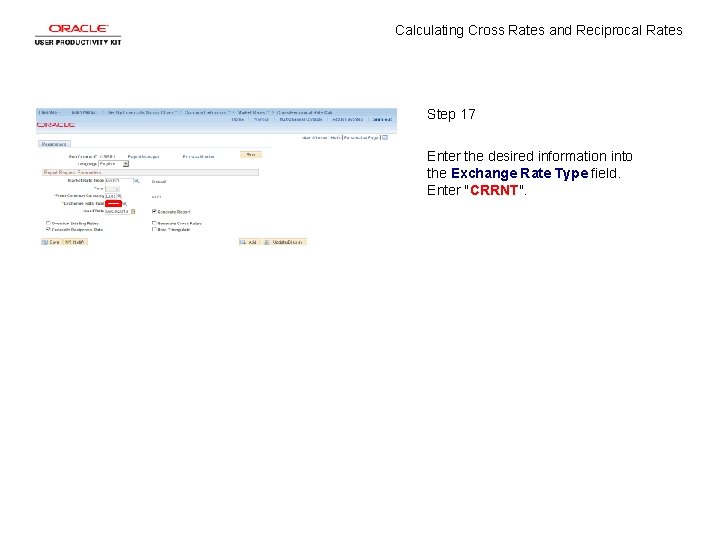Open the Main Menu
Viewport: 720px width, 540px height.
click(84, 112)
